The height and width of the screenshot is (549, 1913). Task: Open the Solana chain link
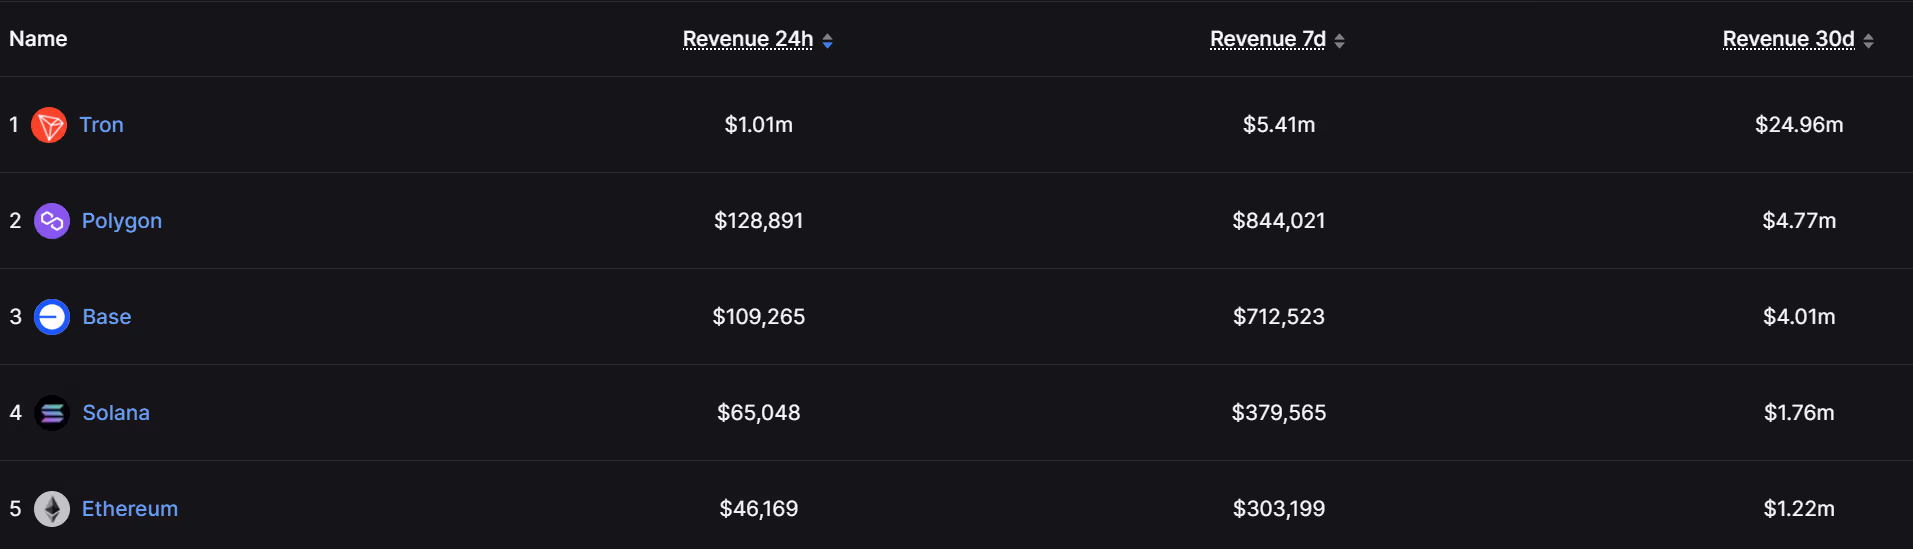click(x=116, y=413)
